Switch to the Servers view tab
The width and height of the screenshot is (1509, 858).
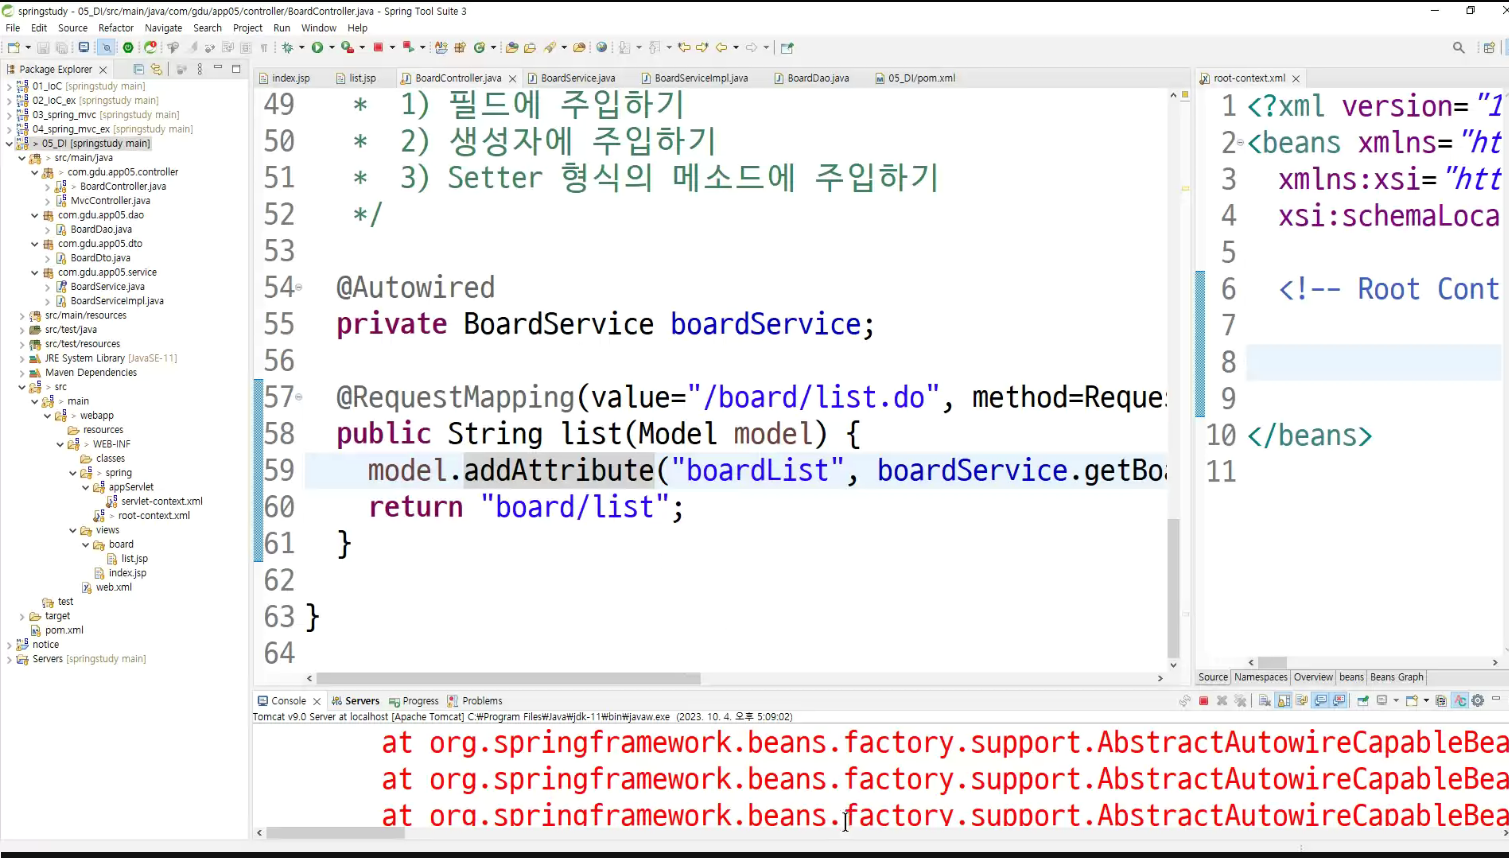pos(356,701)
